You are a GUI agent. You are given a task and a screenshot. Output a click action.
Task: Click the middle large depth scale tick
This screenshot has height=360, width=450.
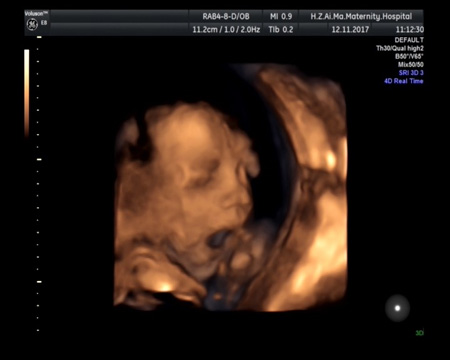click(x=39, y=159)
